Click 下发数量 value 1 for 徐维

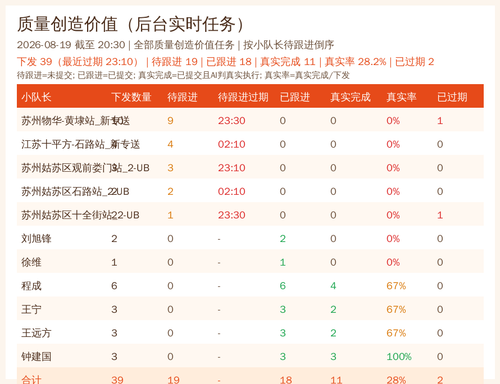(114, 262)
